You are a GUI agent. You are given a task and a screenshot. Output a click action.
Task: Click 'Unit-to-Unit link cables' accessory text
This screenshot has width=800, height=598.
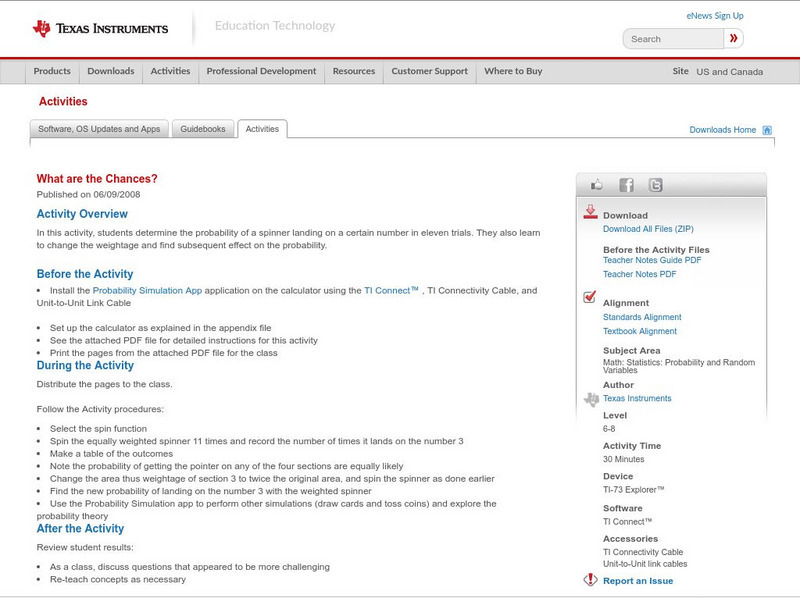tap(645, 564)
